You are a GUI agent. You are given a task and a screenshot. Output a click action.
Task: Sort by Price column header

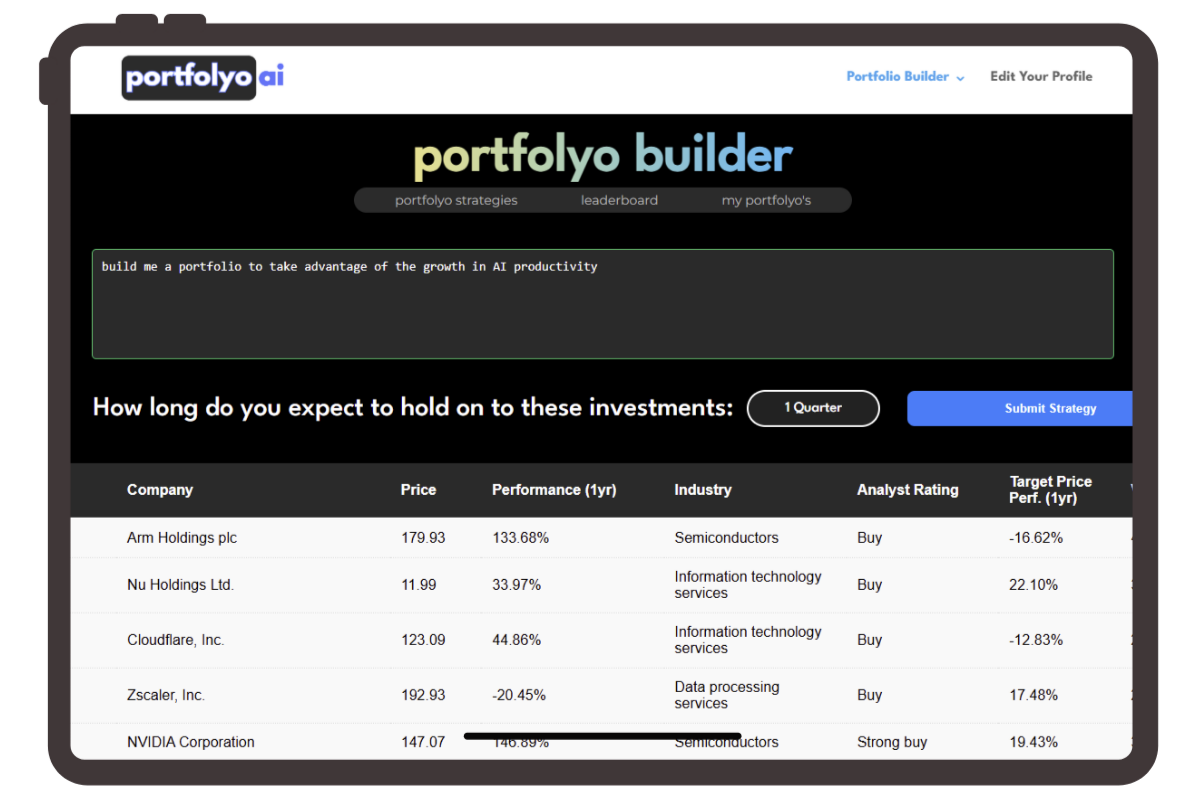tap(418, 490)
